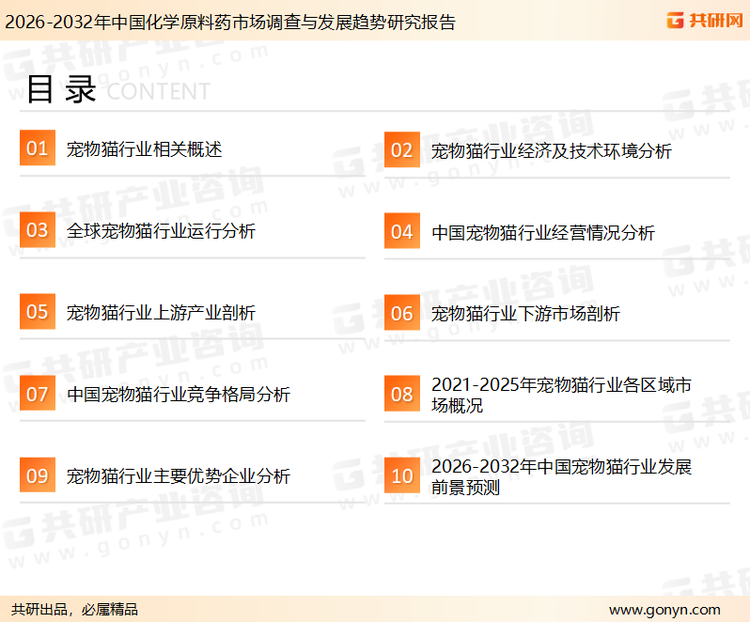Click the footer slogan 共研出品，必属精品
750x622 pixels.
tap(75, 610)
